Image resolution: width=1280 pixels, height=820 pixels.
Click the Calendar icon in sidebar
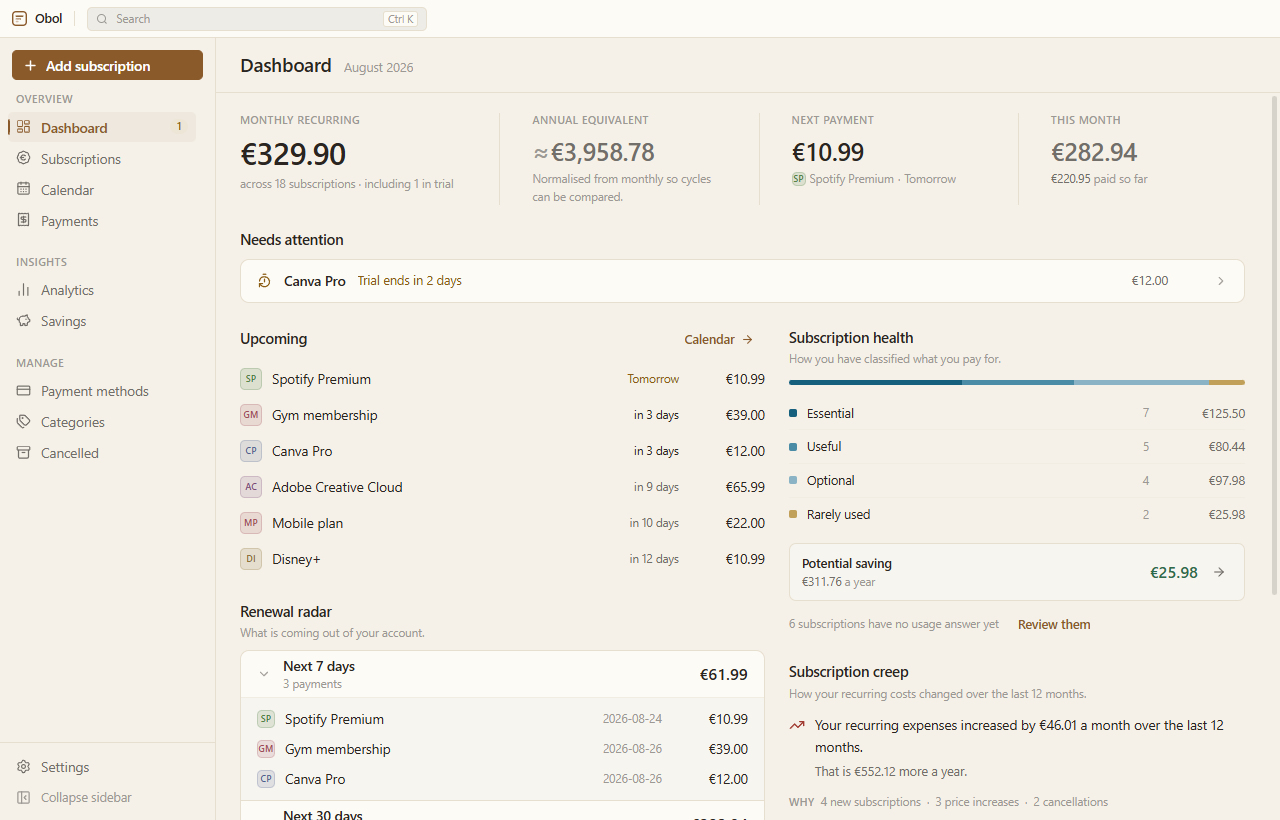pyautogui.click(x=24, y=189)
